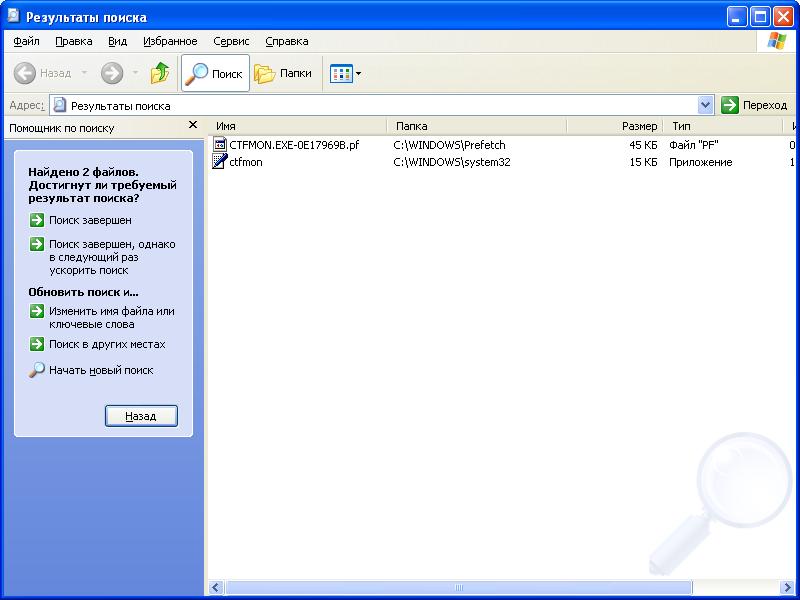Click the Приложение type cell

tap(701, 162)
